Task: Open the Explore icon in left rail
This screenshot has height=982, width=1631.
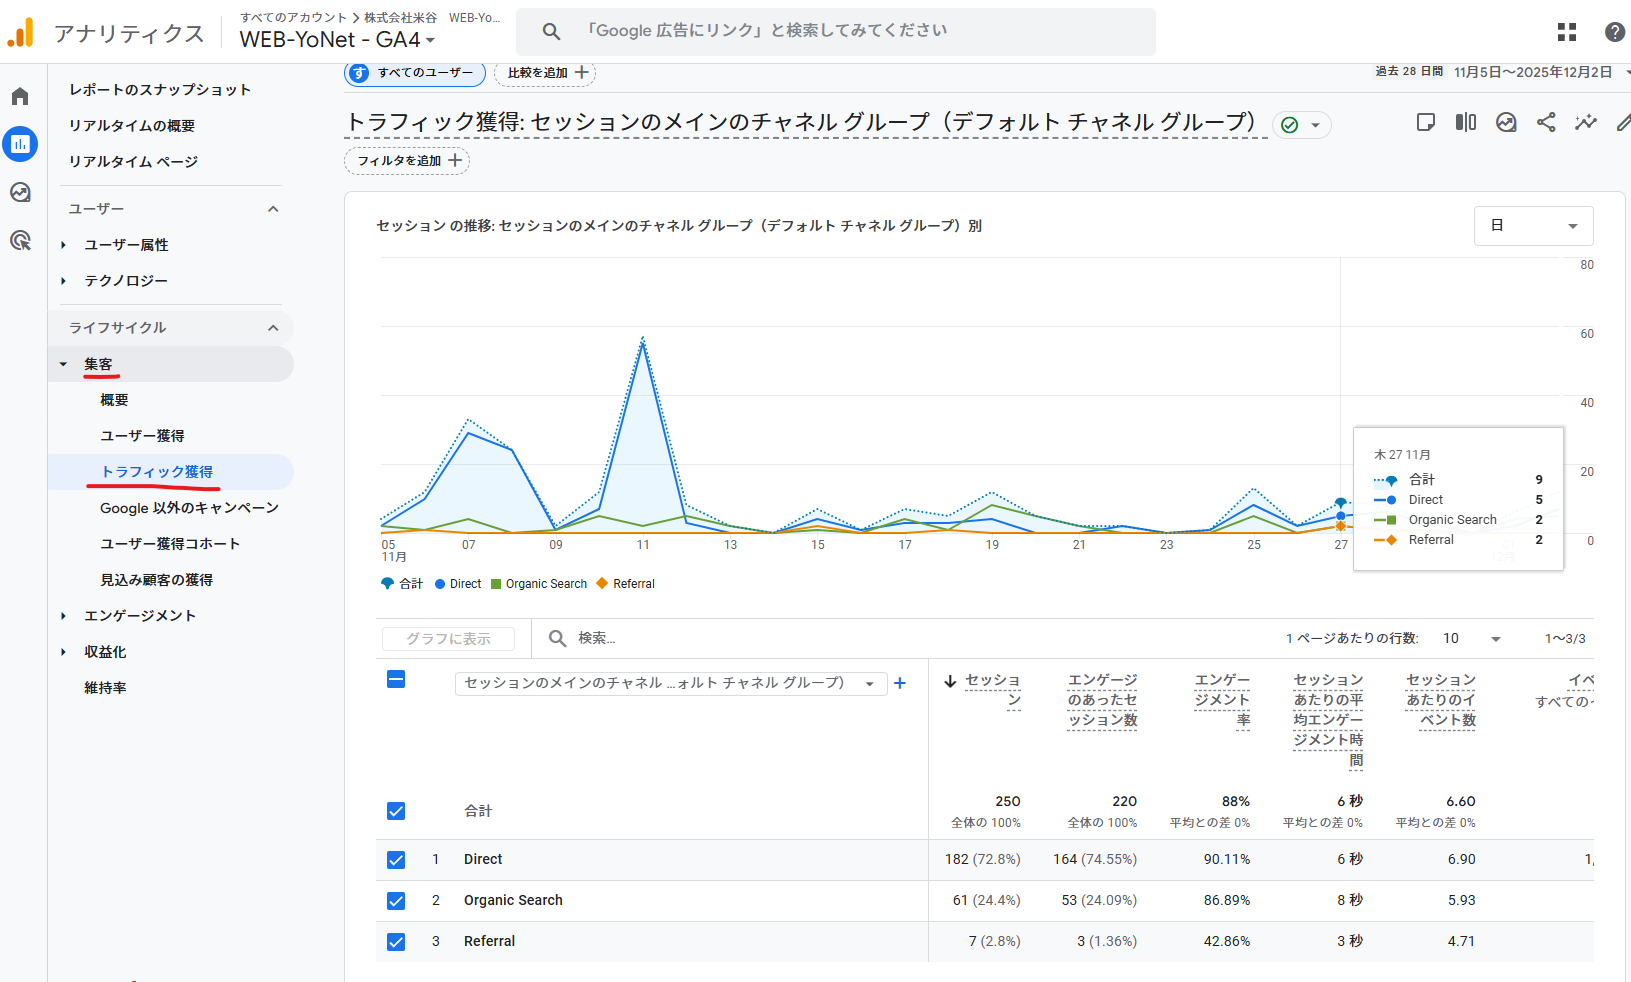Action: (20, 192)
